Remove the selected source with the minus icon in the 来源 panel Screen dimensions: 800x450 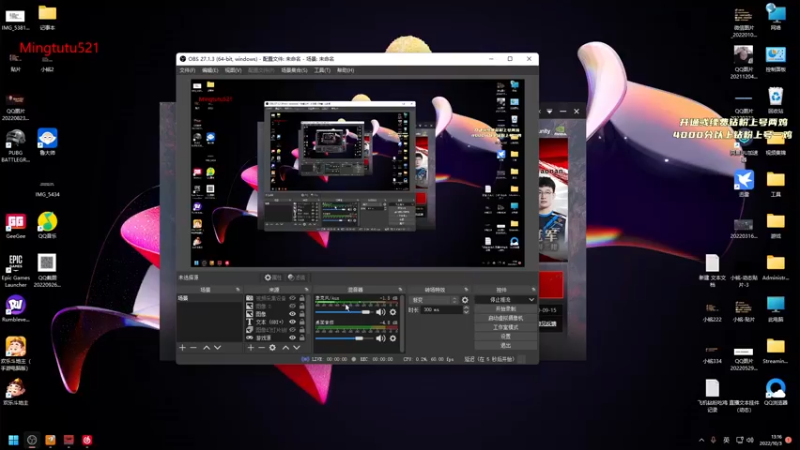pos(261,347)
